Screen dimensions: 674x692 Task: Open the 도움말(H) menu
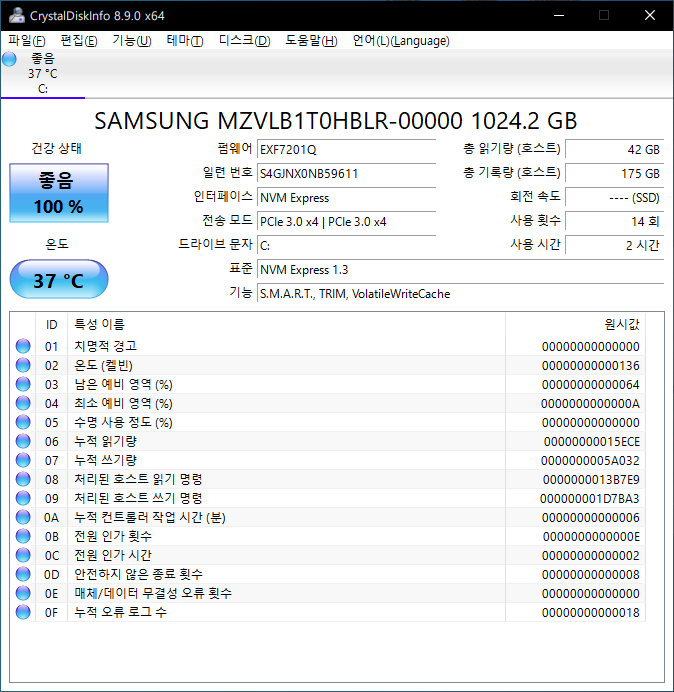[311, 41]
